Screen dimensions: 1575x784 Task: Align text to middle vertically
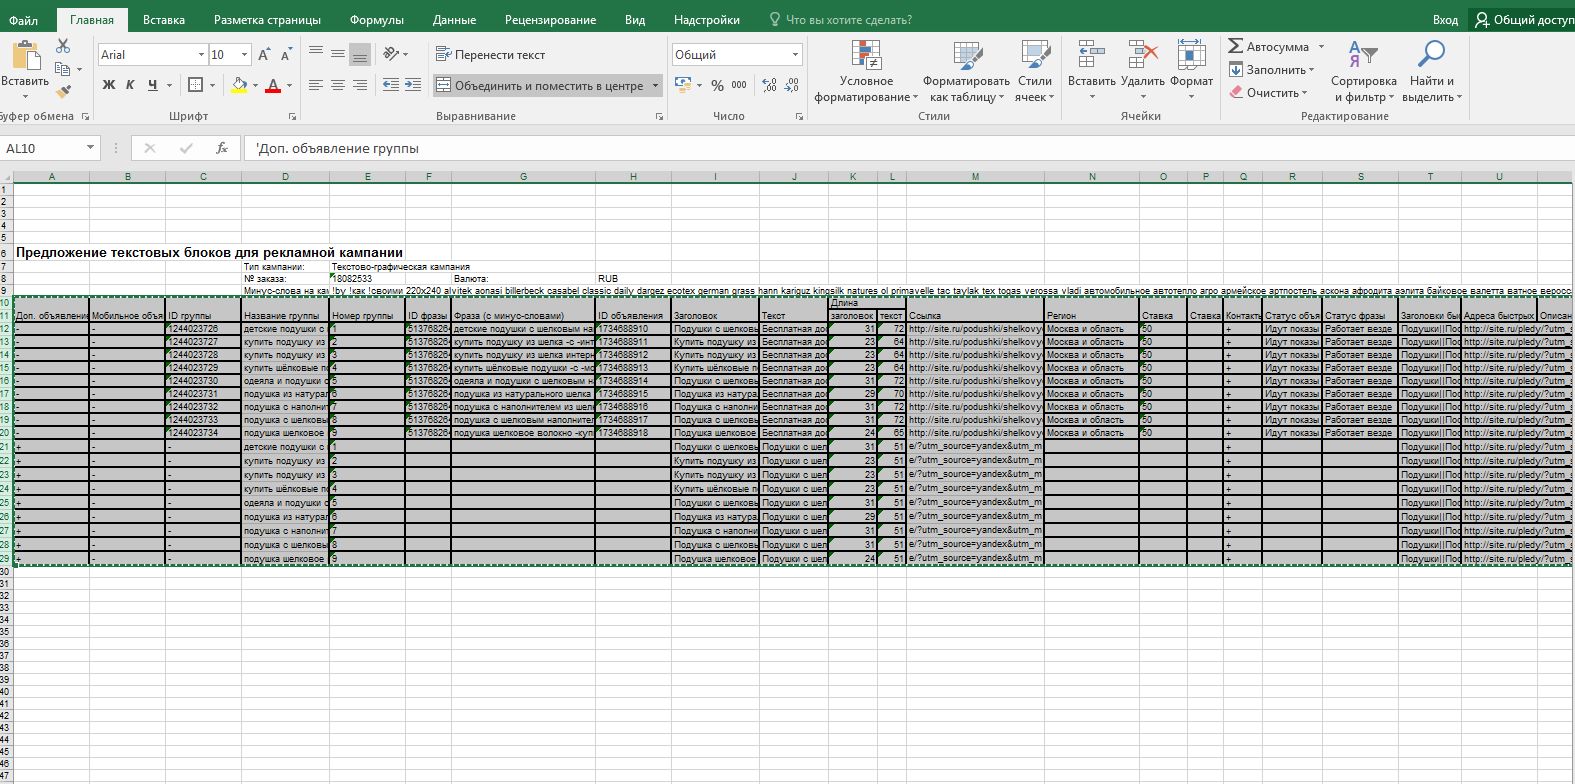(x=338, y=54)
